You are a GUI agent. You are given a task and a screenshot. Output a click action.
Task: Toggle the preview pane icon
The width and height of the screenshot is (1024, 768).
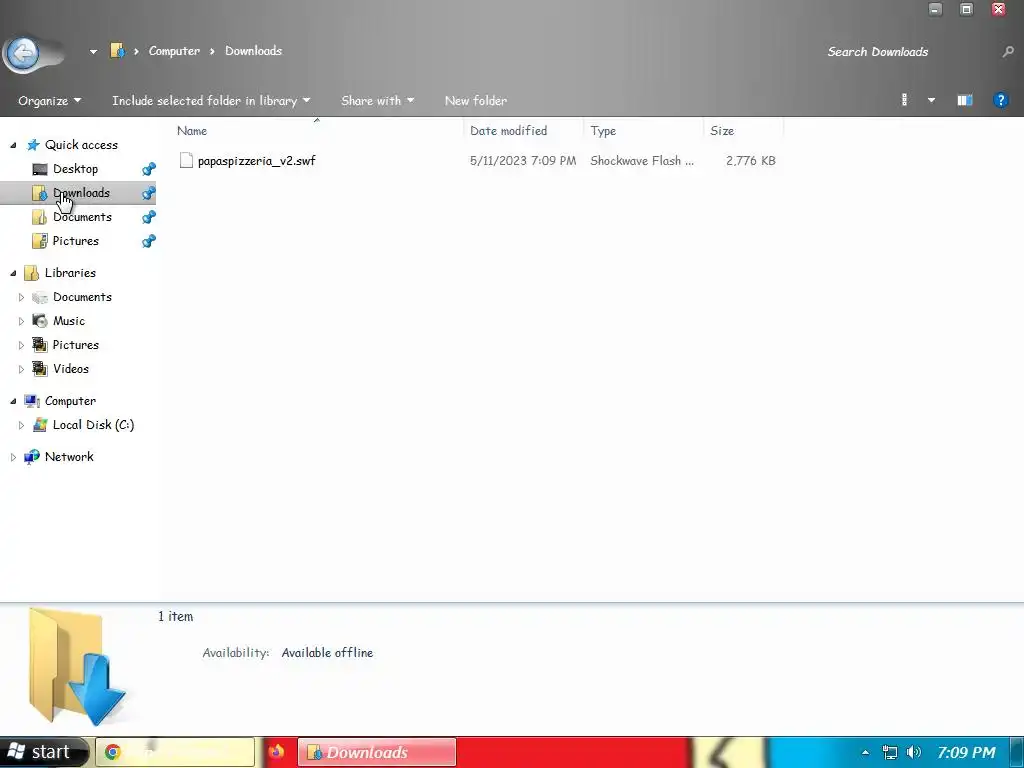965,100
